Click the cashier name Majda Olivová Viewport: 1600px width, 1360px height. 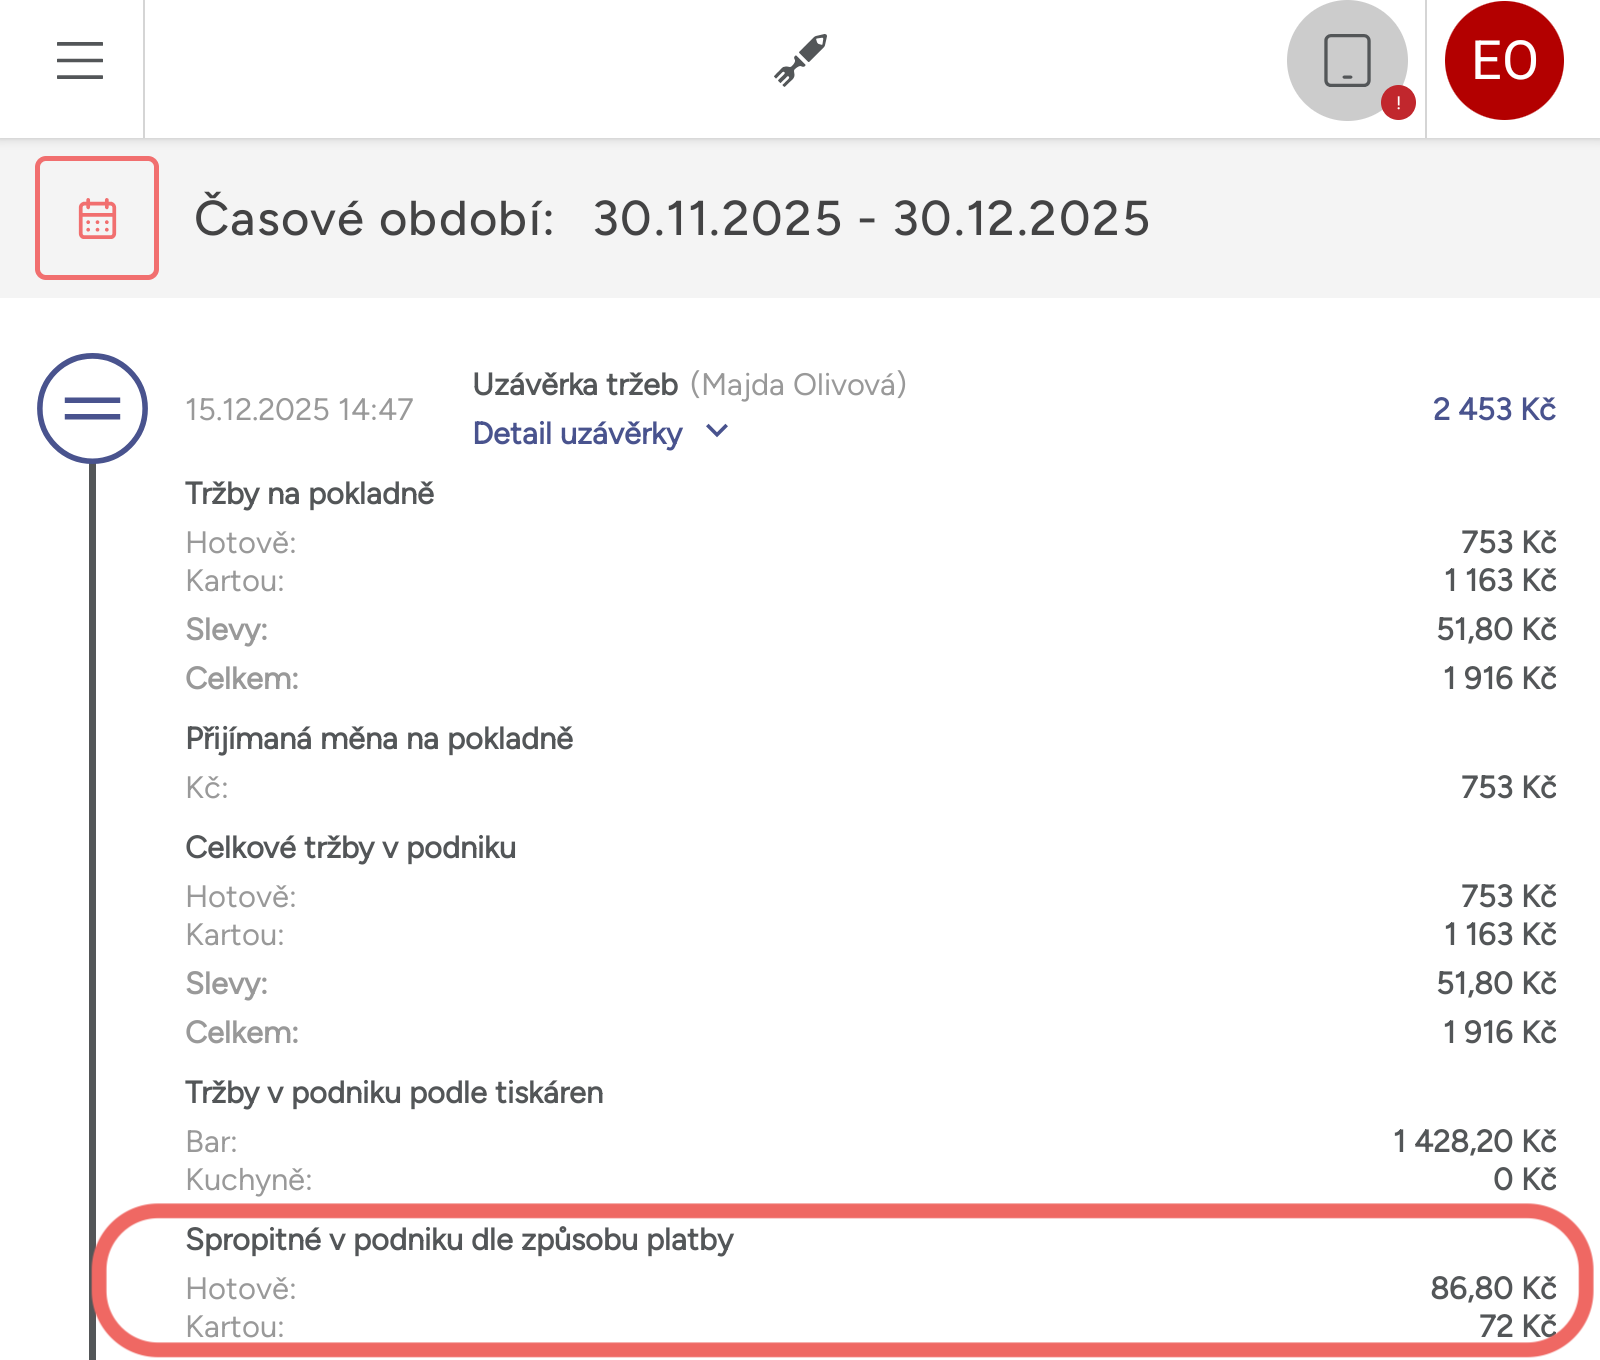click(x=798, y=385)
